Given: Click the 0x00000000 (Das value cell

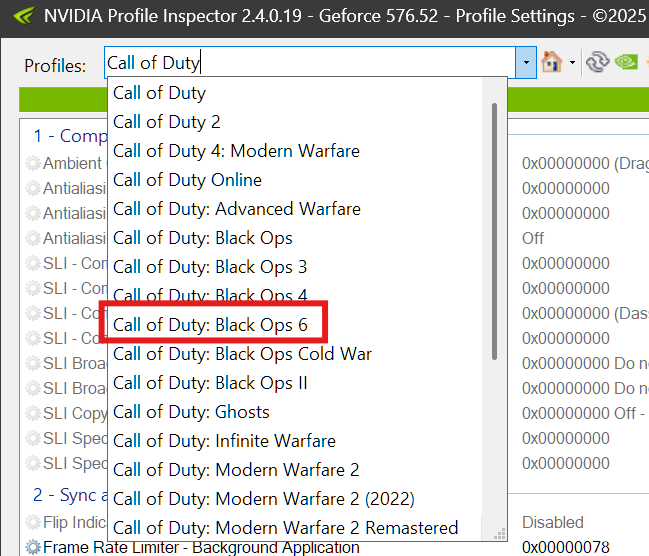Looking at the screenshot, I should pyautogui.click(x=585, y=313).
